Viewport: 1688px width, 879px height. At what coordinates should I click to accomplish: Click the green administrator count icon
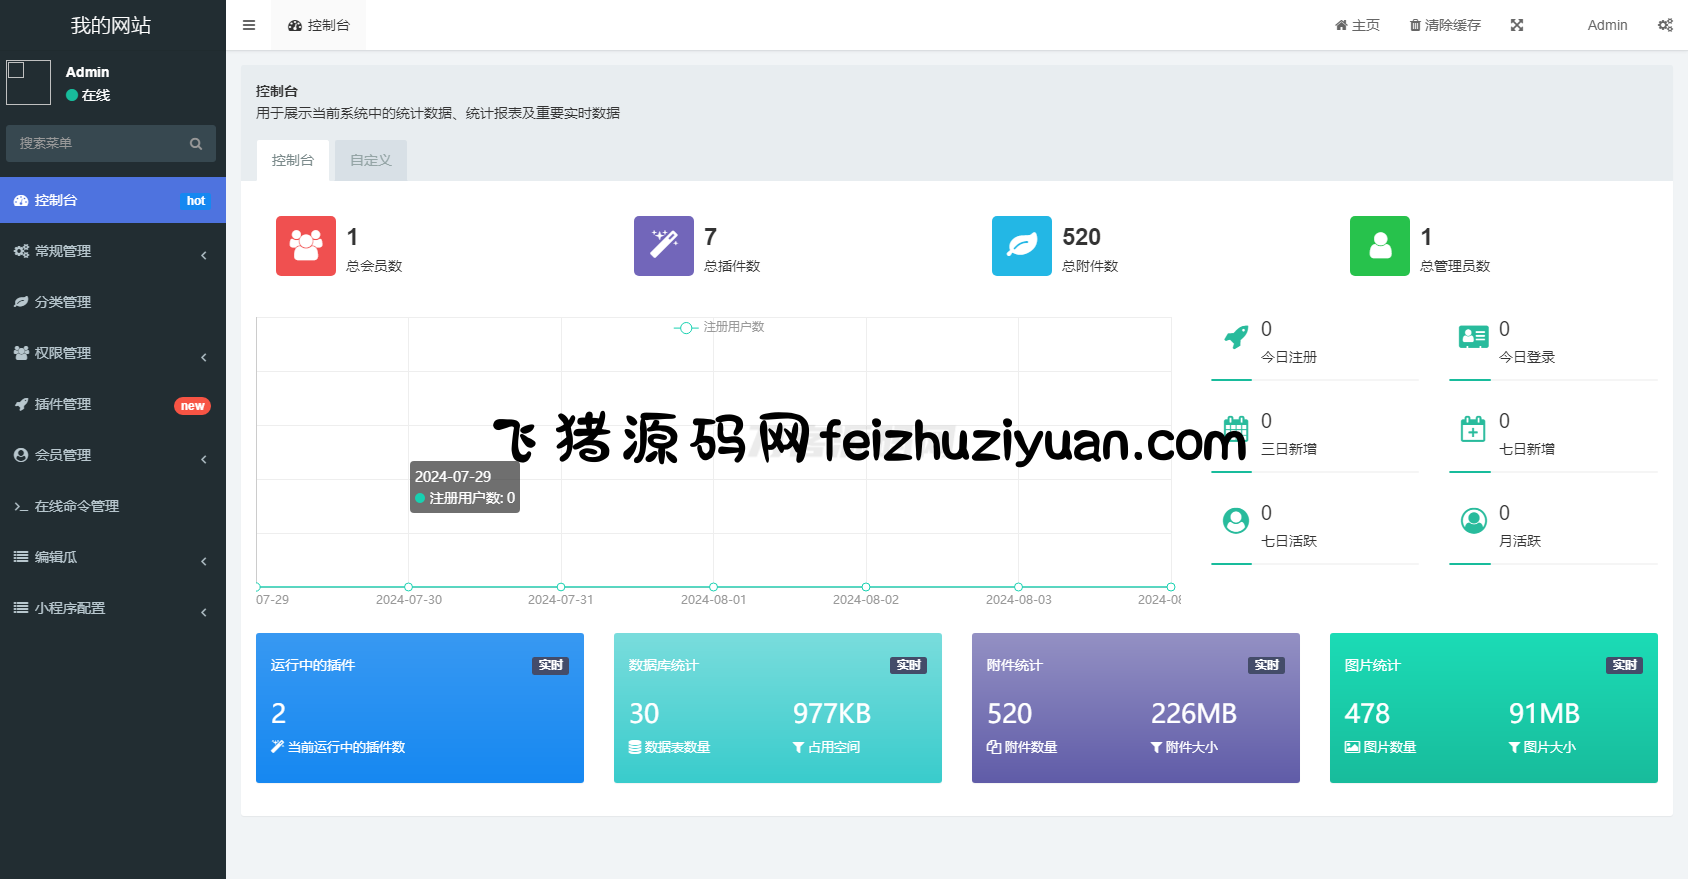(x=1380, y=246)
